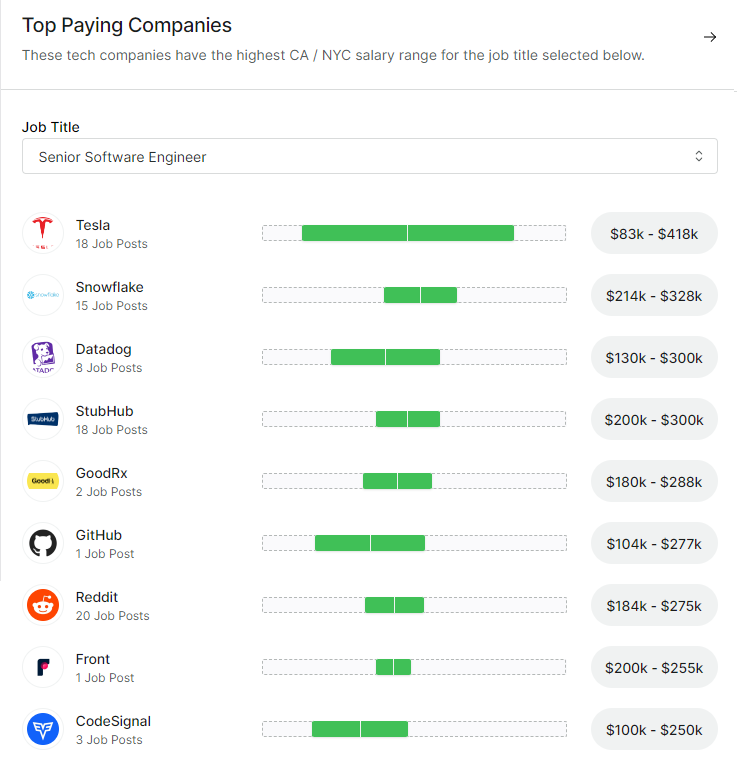This screenshot has width=737, height=761.
Task: Open the Datadog logo icon
Action: click(43, 357)
